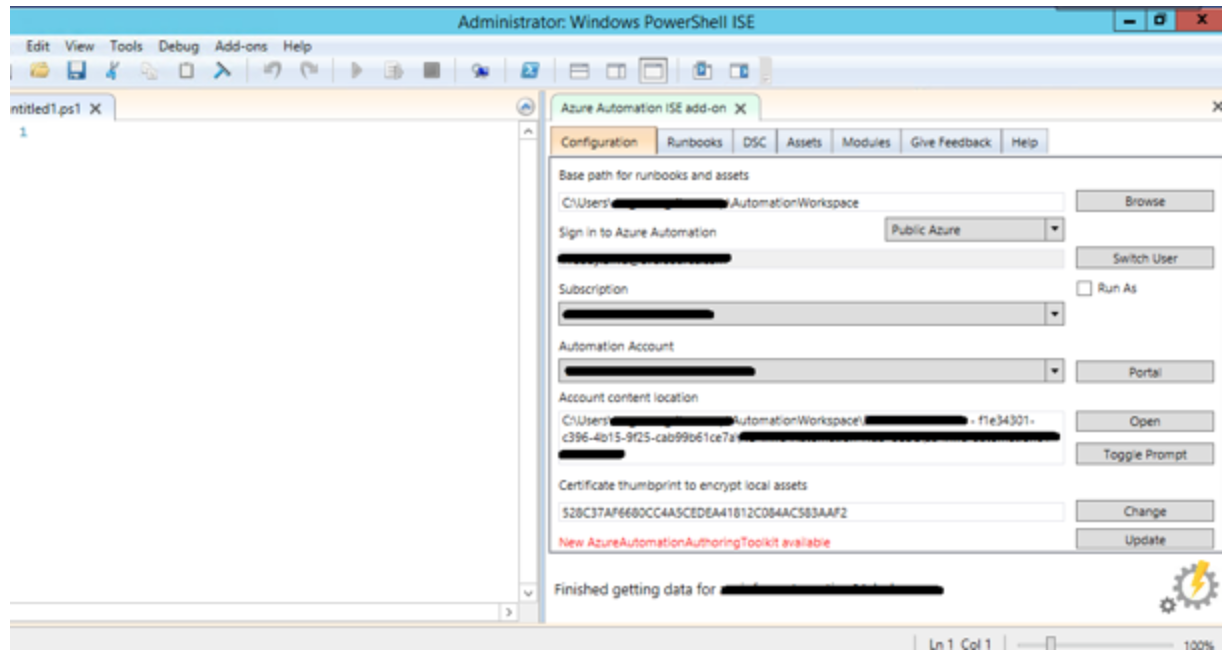This screenshot has height=660, width=1230.
Task: Click the script pane scroll up arrow
Action: pos(530,131)
